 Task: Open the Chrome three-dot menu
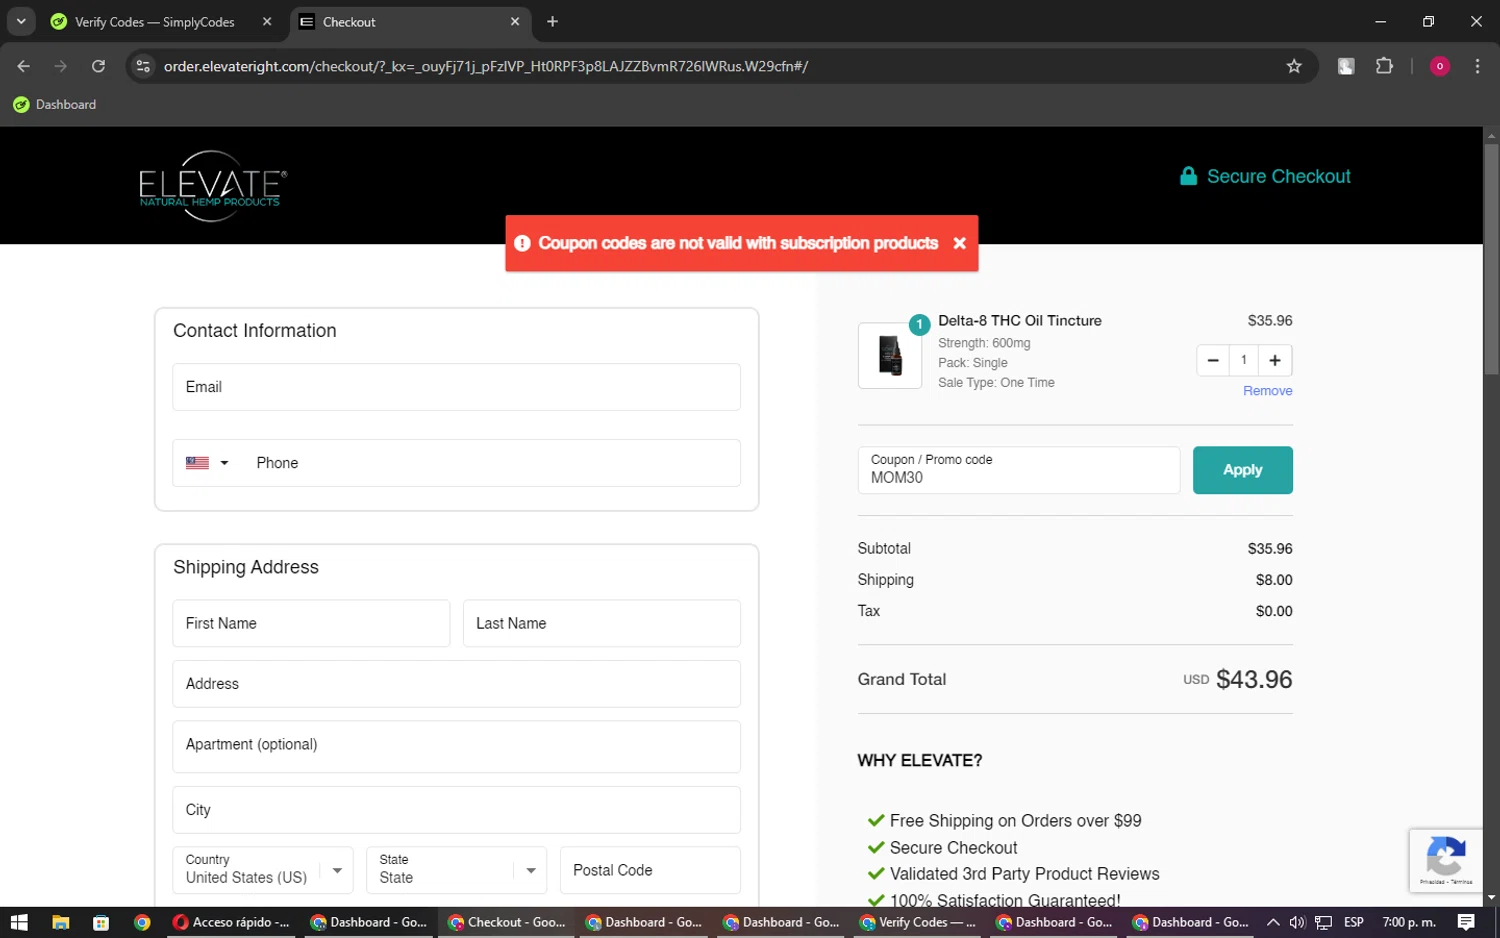pos(1477,66)
